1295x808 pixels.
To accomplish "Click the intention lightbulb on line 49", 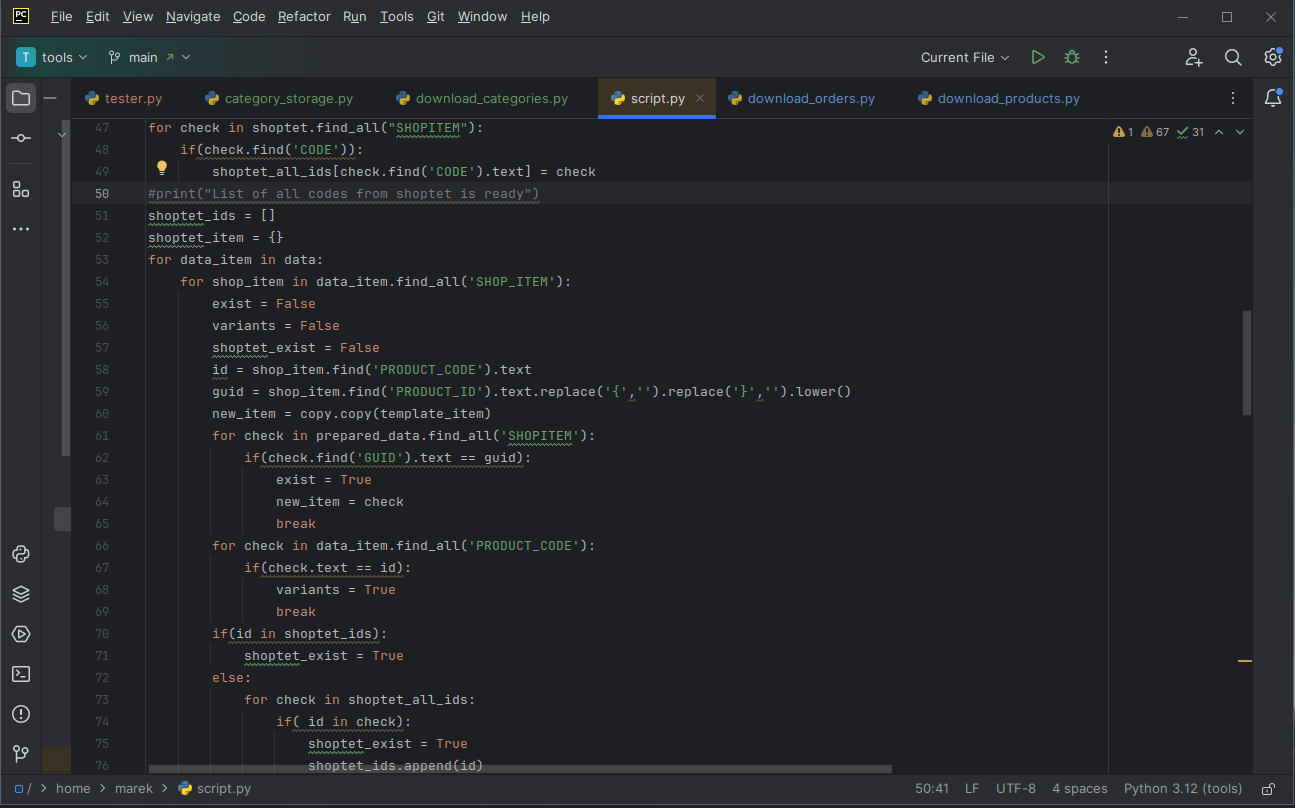I will click(x=162, y=169).
